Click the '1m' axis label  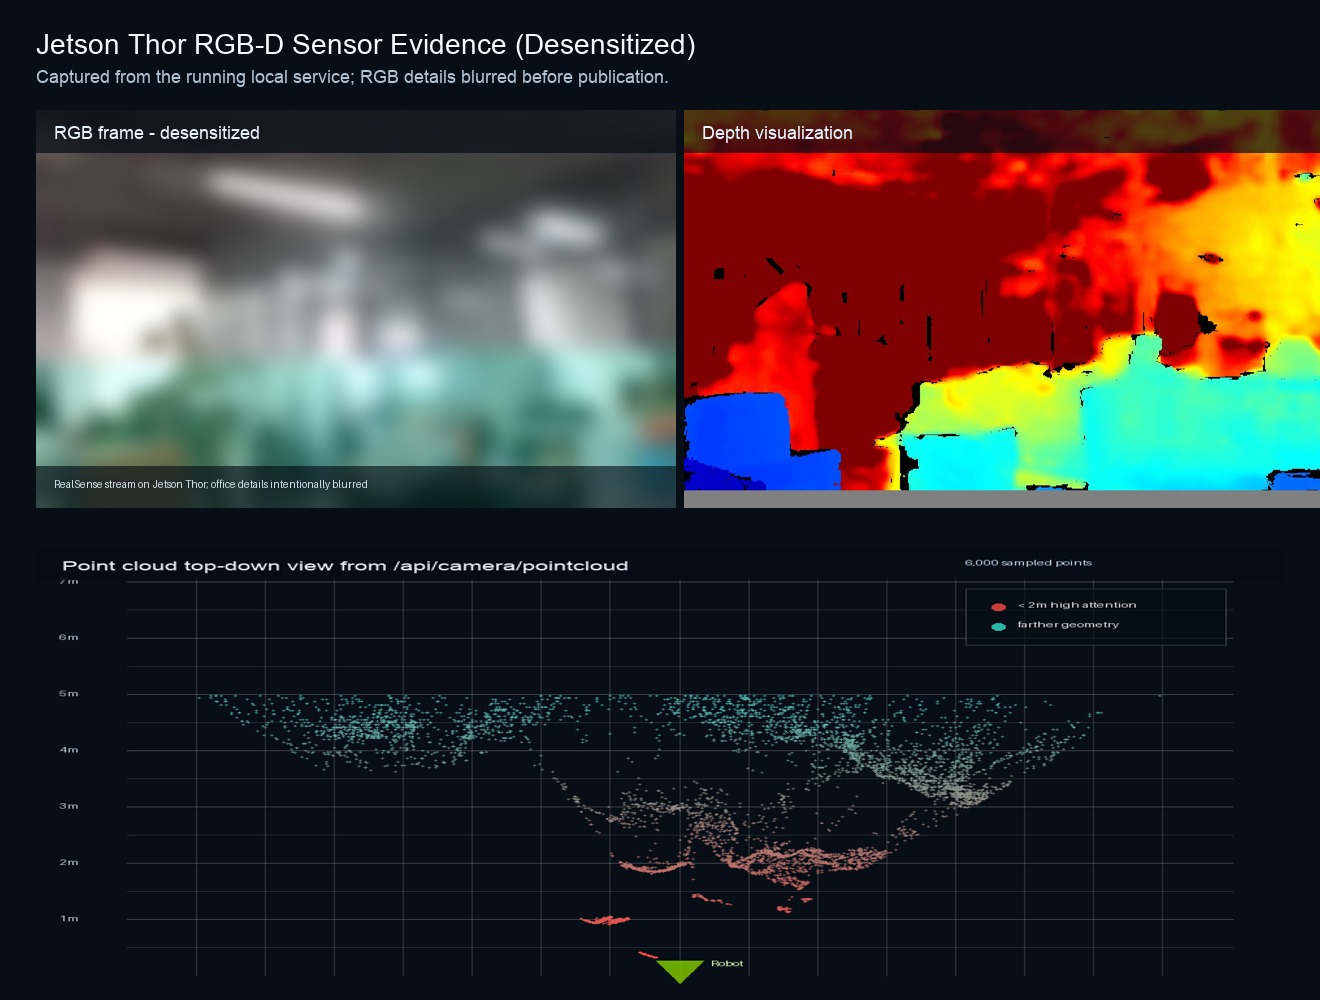(68, 918)
